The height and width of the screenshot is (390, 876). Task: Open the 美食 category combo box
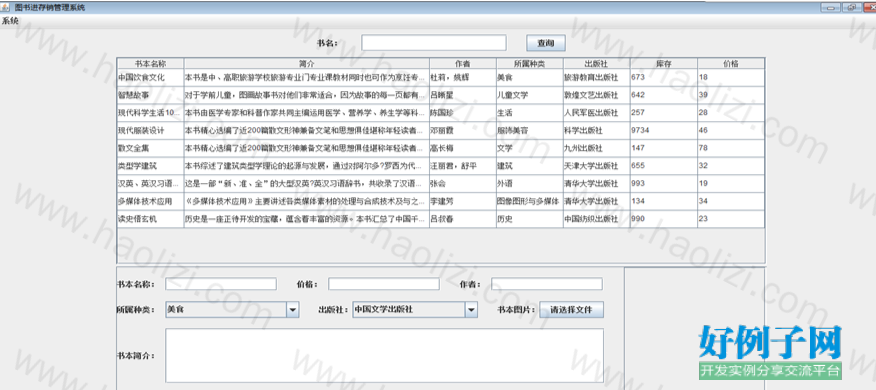(232, 310)
